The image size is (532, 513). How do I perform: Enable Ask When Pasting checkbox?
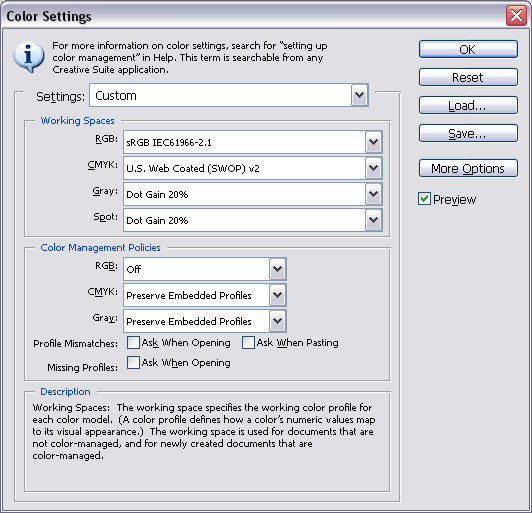point(248,343)
